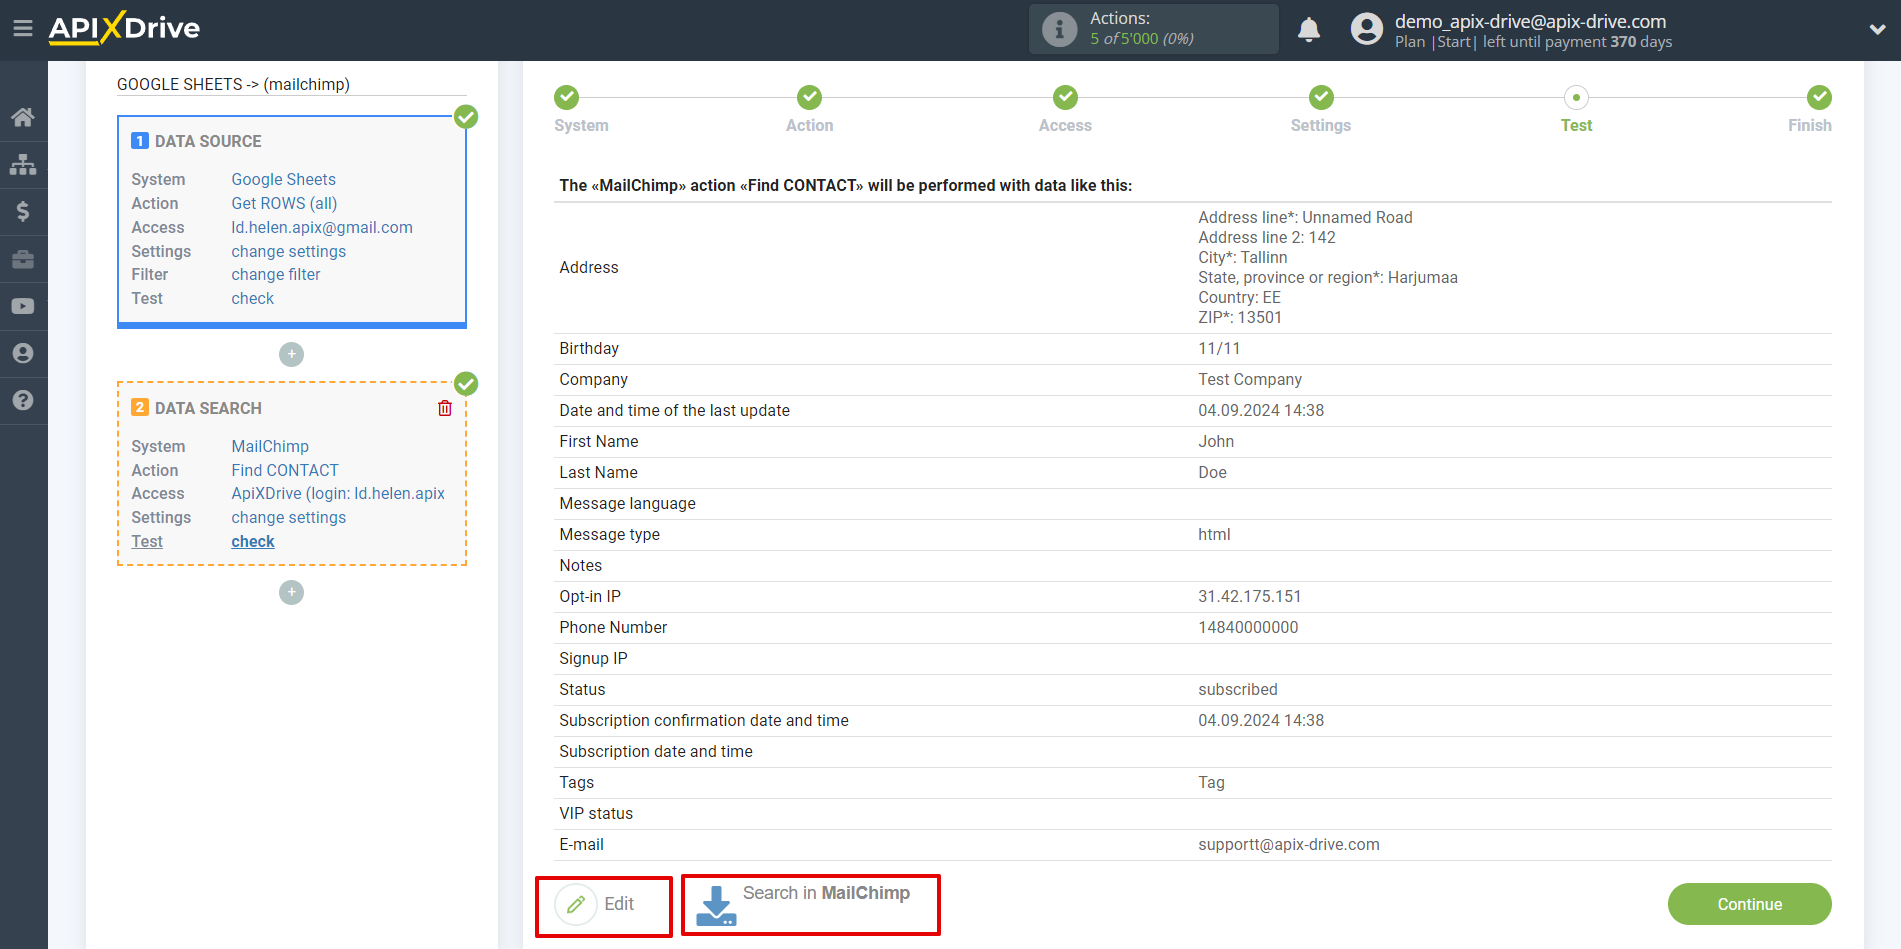Click change settings in Data Source

tap(288, 251)
